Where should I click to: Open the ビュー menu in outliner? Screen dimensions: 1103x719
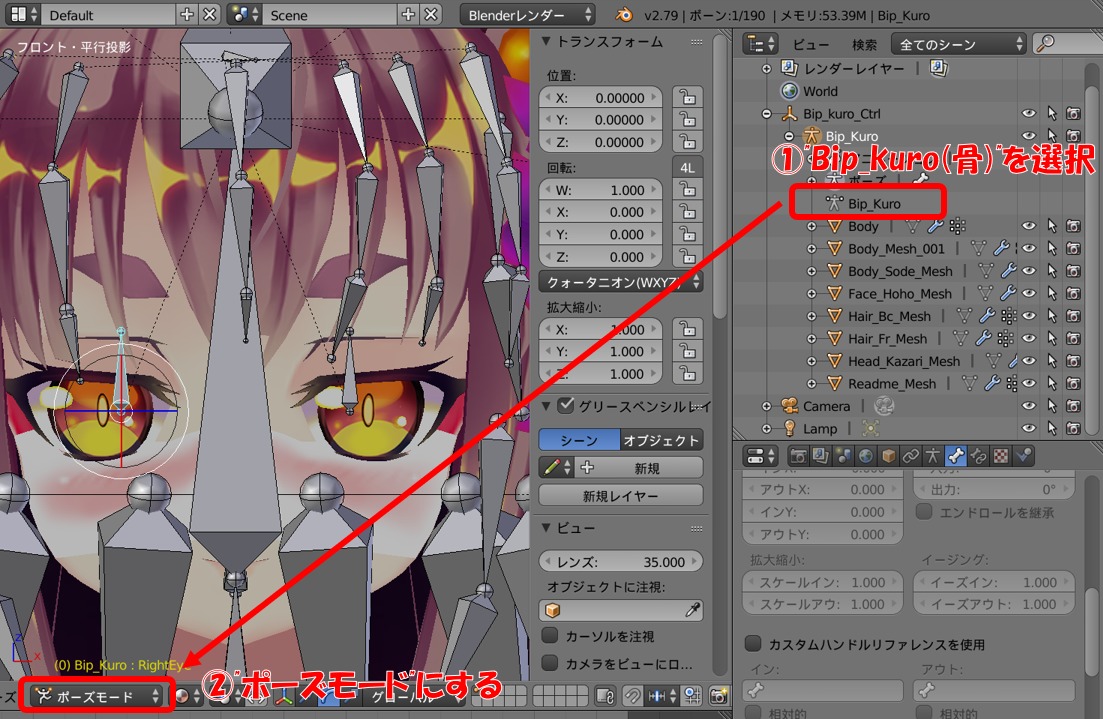click(x=811, y=44)
